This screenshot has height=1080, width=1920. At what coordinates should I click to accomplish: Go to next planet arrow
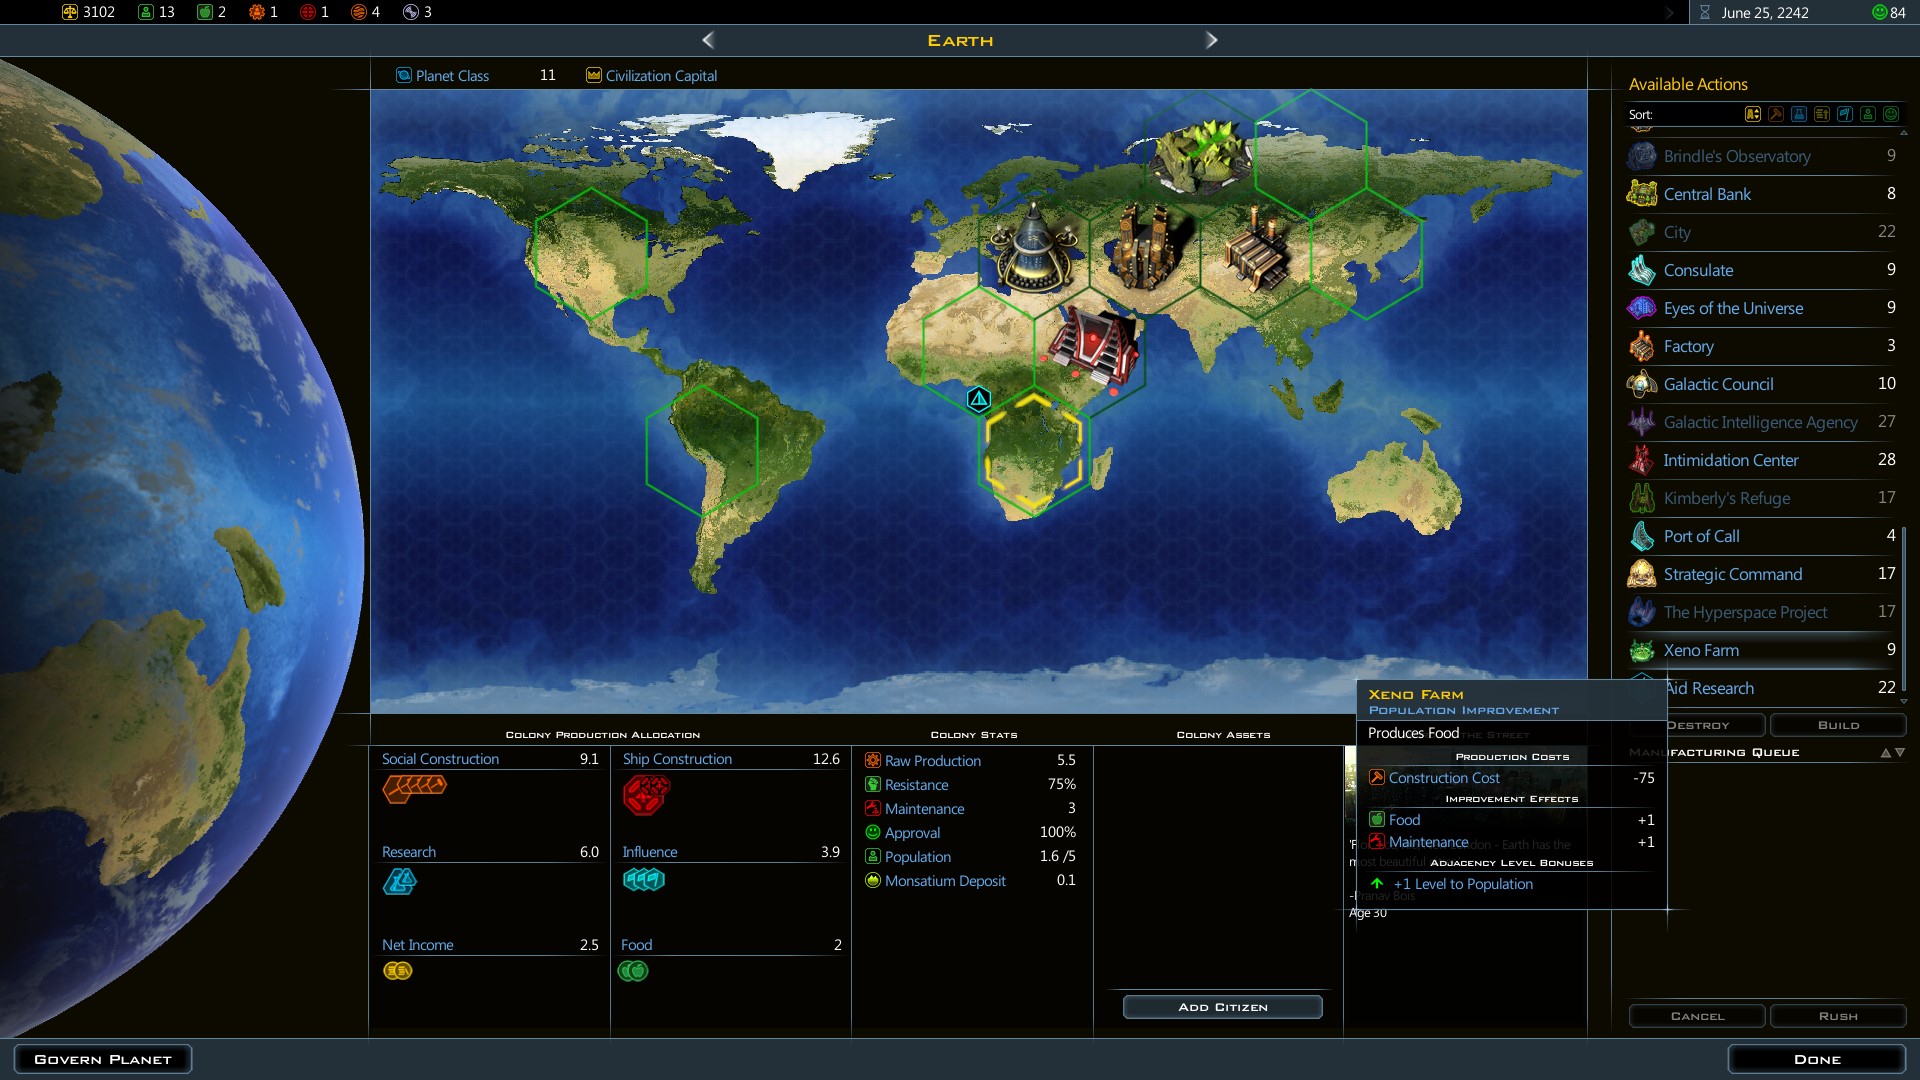(x=1211, y=40)
